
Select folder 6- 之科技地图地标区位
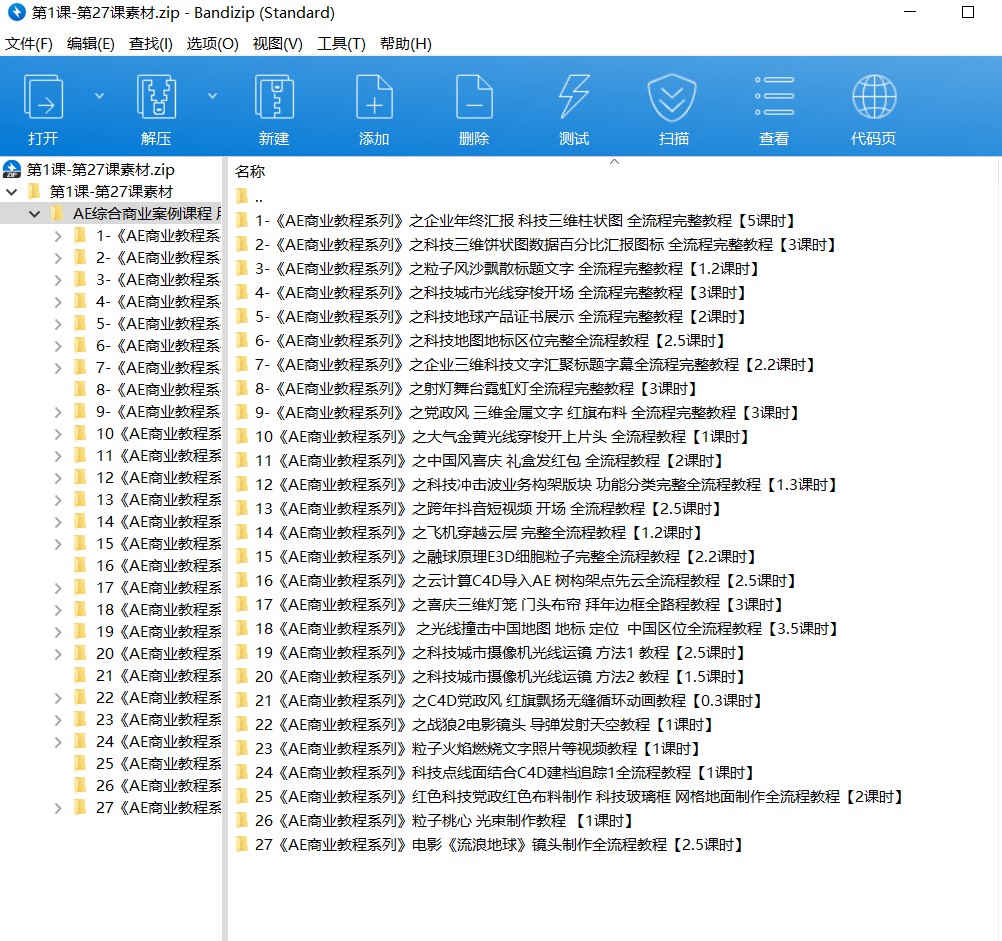coord(489,340)
